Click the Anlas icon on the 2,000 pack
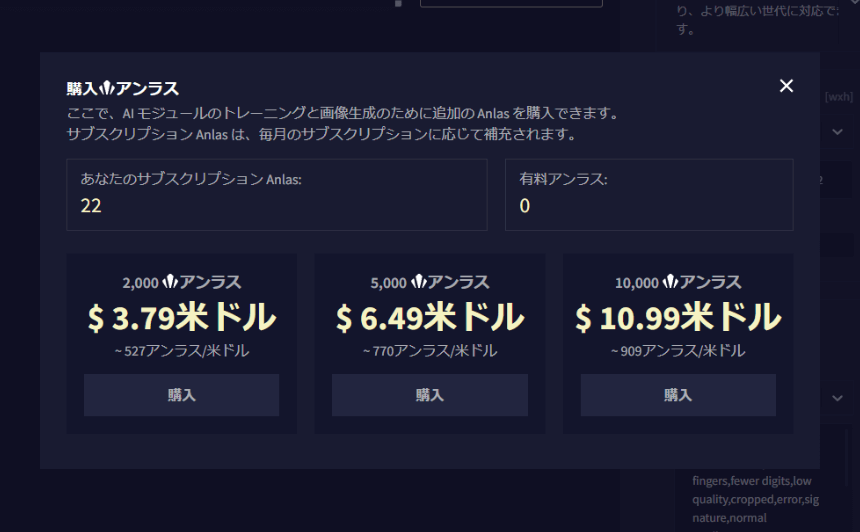This screenshot has width=860, height=532. point(170,283)
